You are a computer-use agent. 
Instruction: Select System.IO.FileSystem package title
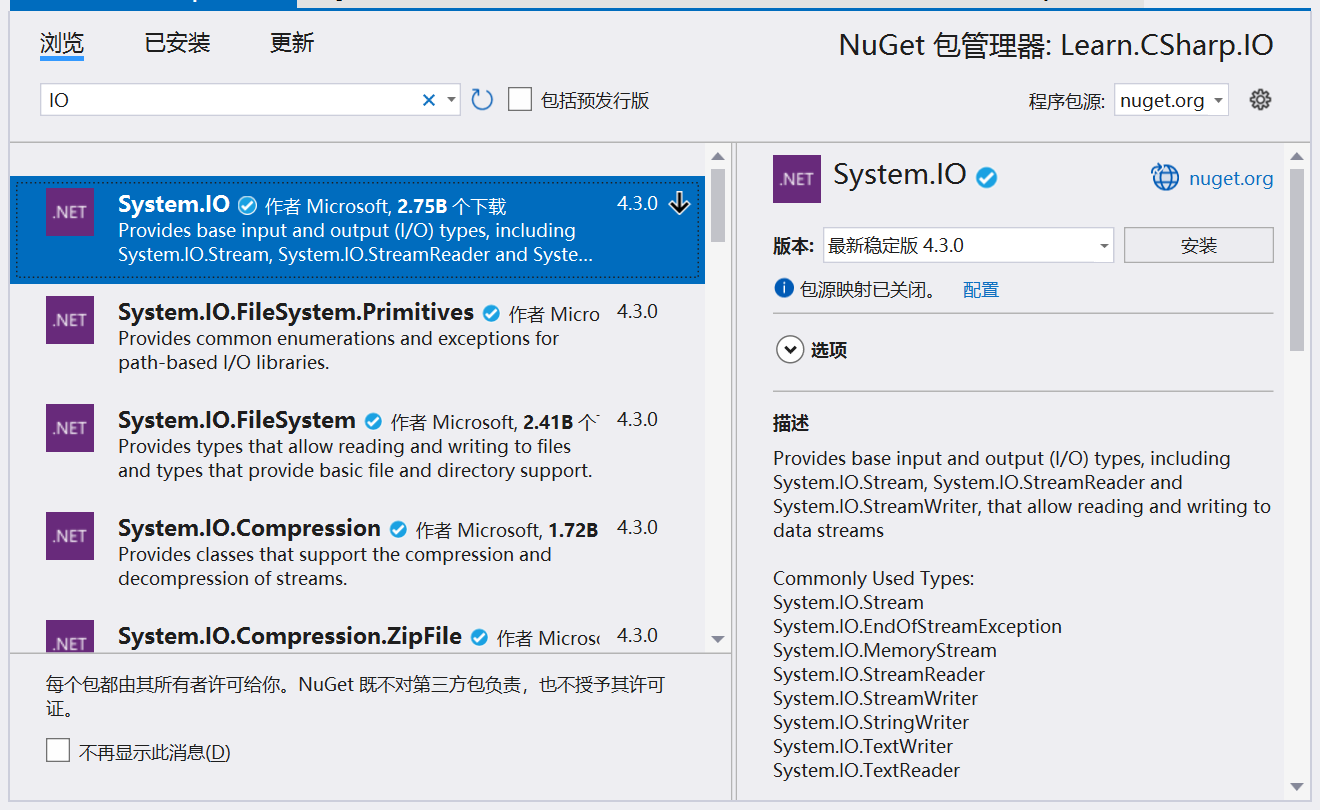click(x=237, y=420)
